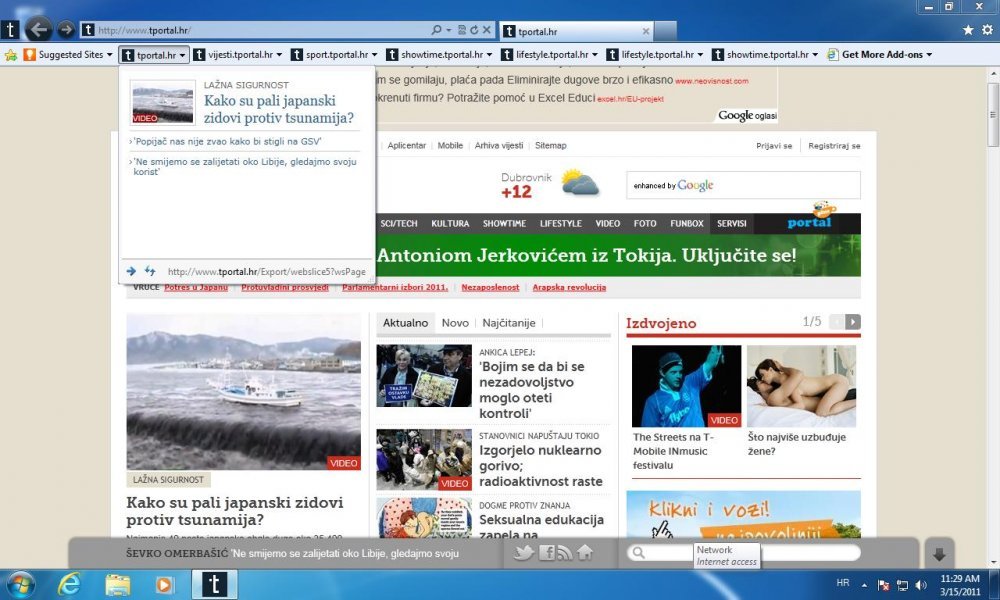Image resolution: width=1000 pixels, height=600 pixels.
Task: Select the tportal.hr browser tab
Action: coord(576,31)
